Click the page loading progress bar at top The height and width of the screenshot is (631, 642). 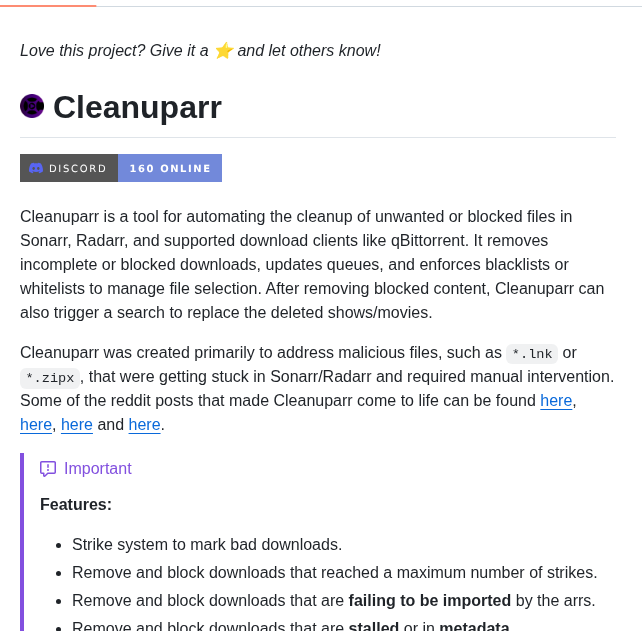[x=48, y=5]
